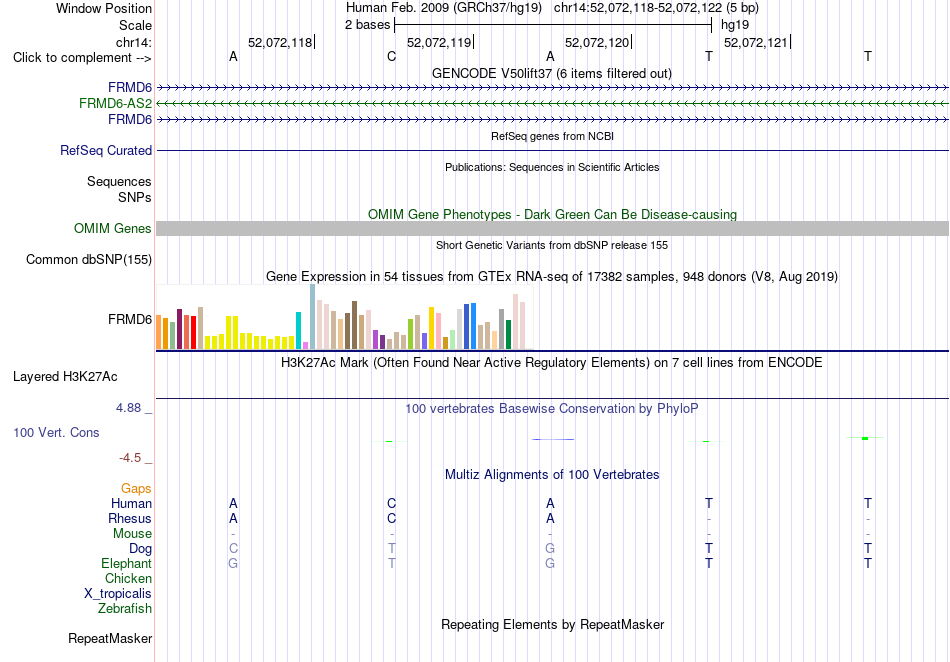
Task: Click the dark green bar in GTEx chart
Action: pos(508,334)
